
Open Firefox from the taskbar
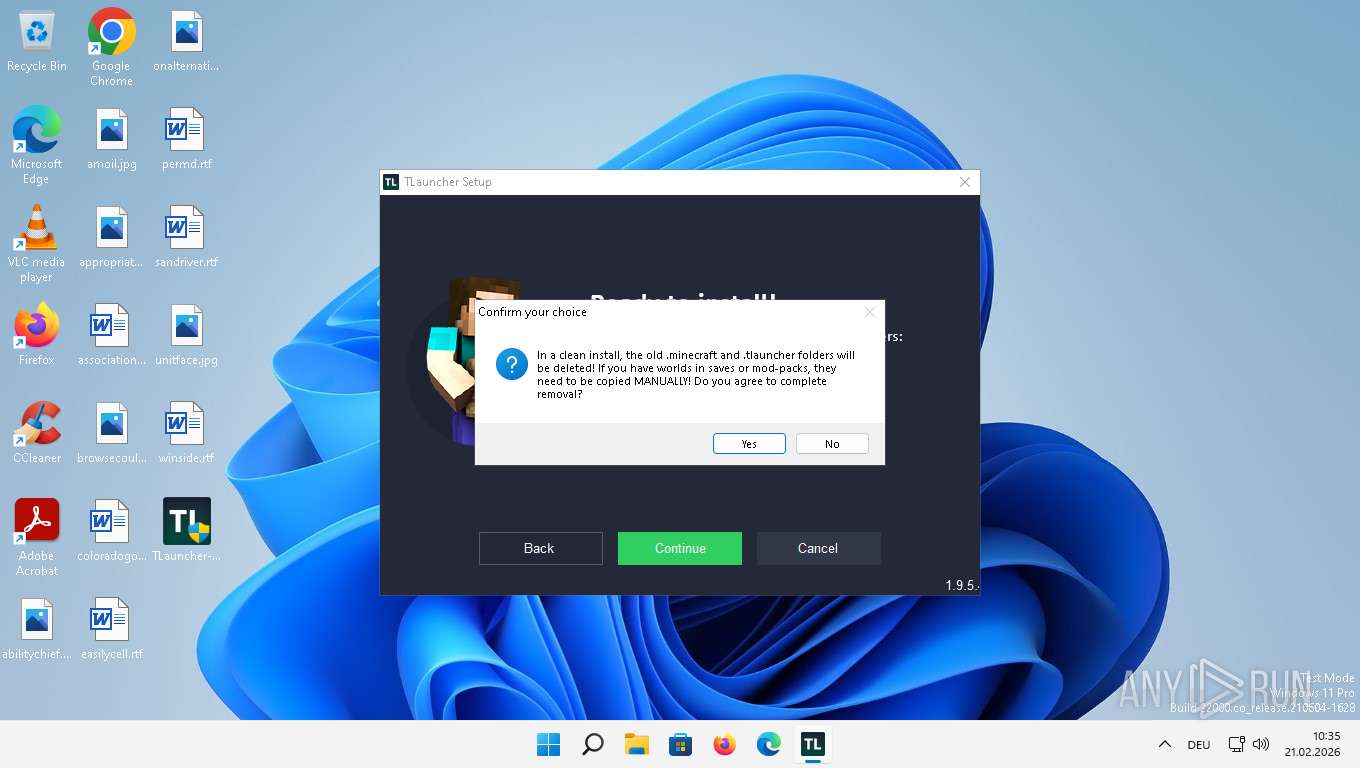tap(724, 744)
